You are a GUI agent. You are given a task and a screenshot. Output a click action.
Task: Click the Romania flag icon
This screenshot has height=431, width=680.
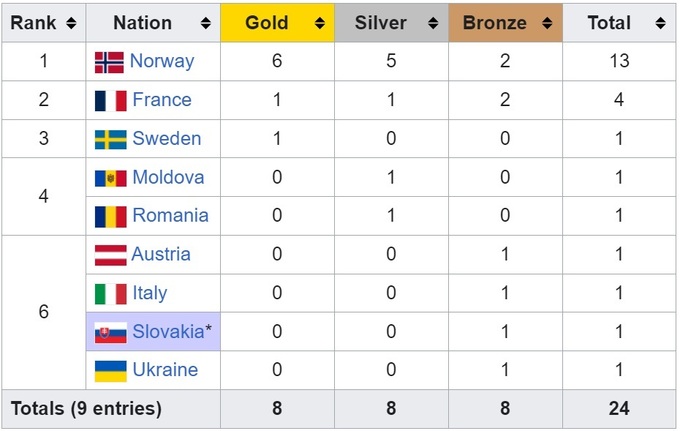(110, 216)
